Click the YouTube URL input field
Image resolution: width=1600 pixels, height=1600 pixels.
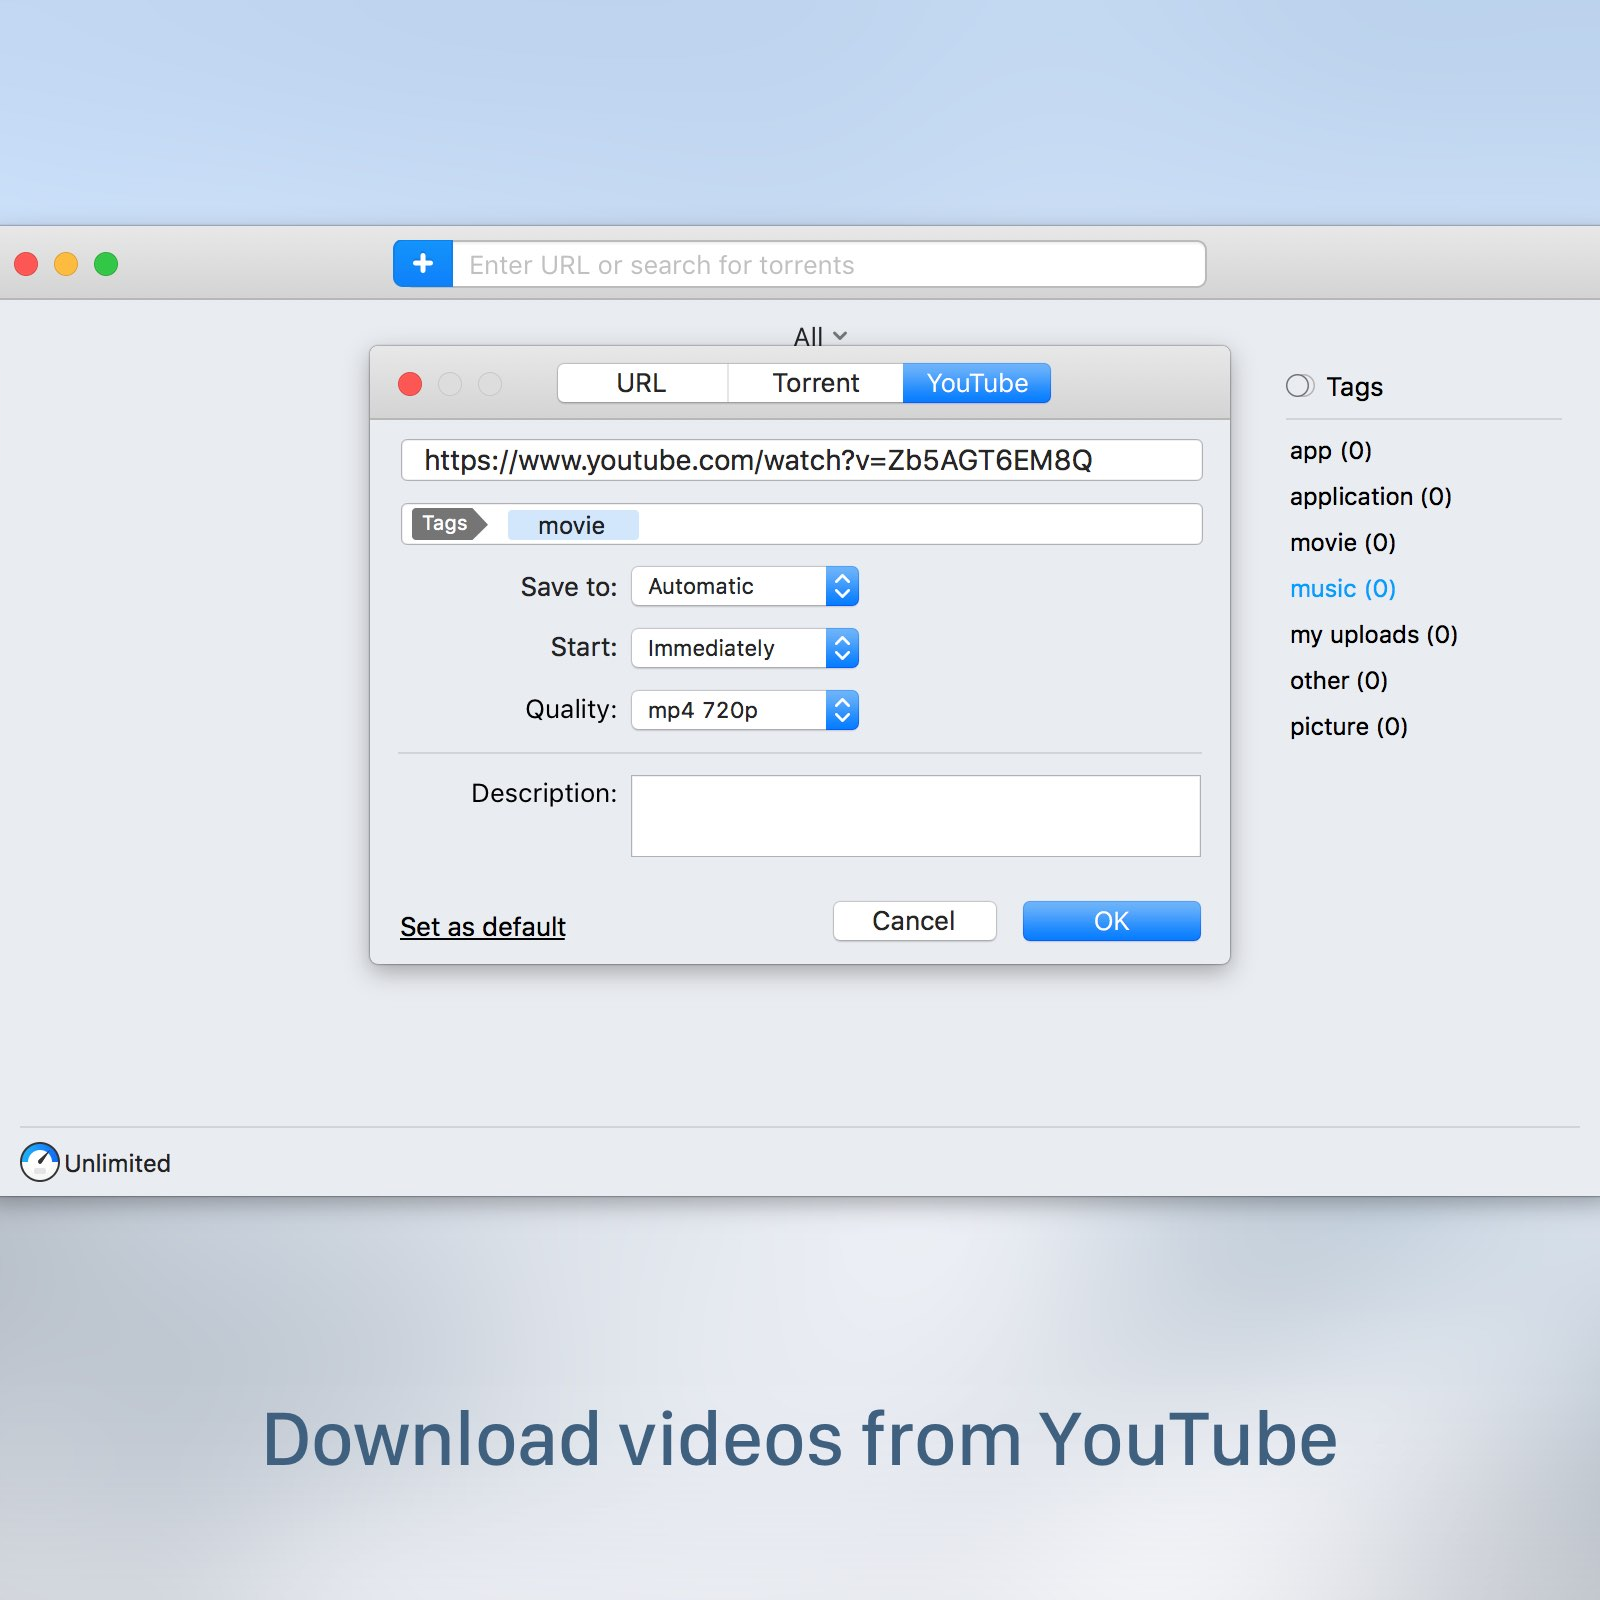[802, 460]
